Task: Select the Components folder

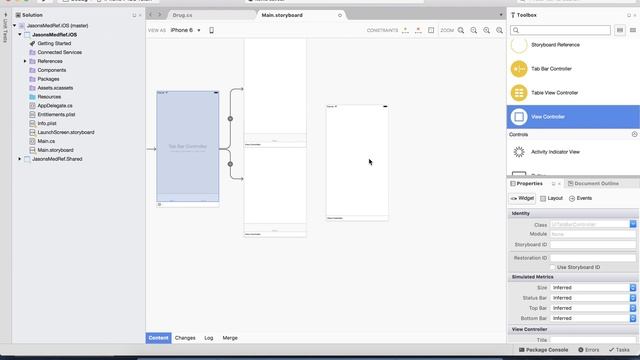Action: tap(51, 70)
